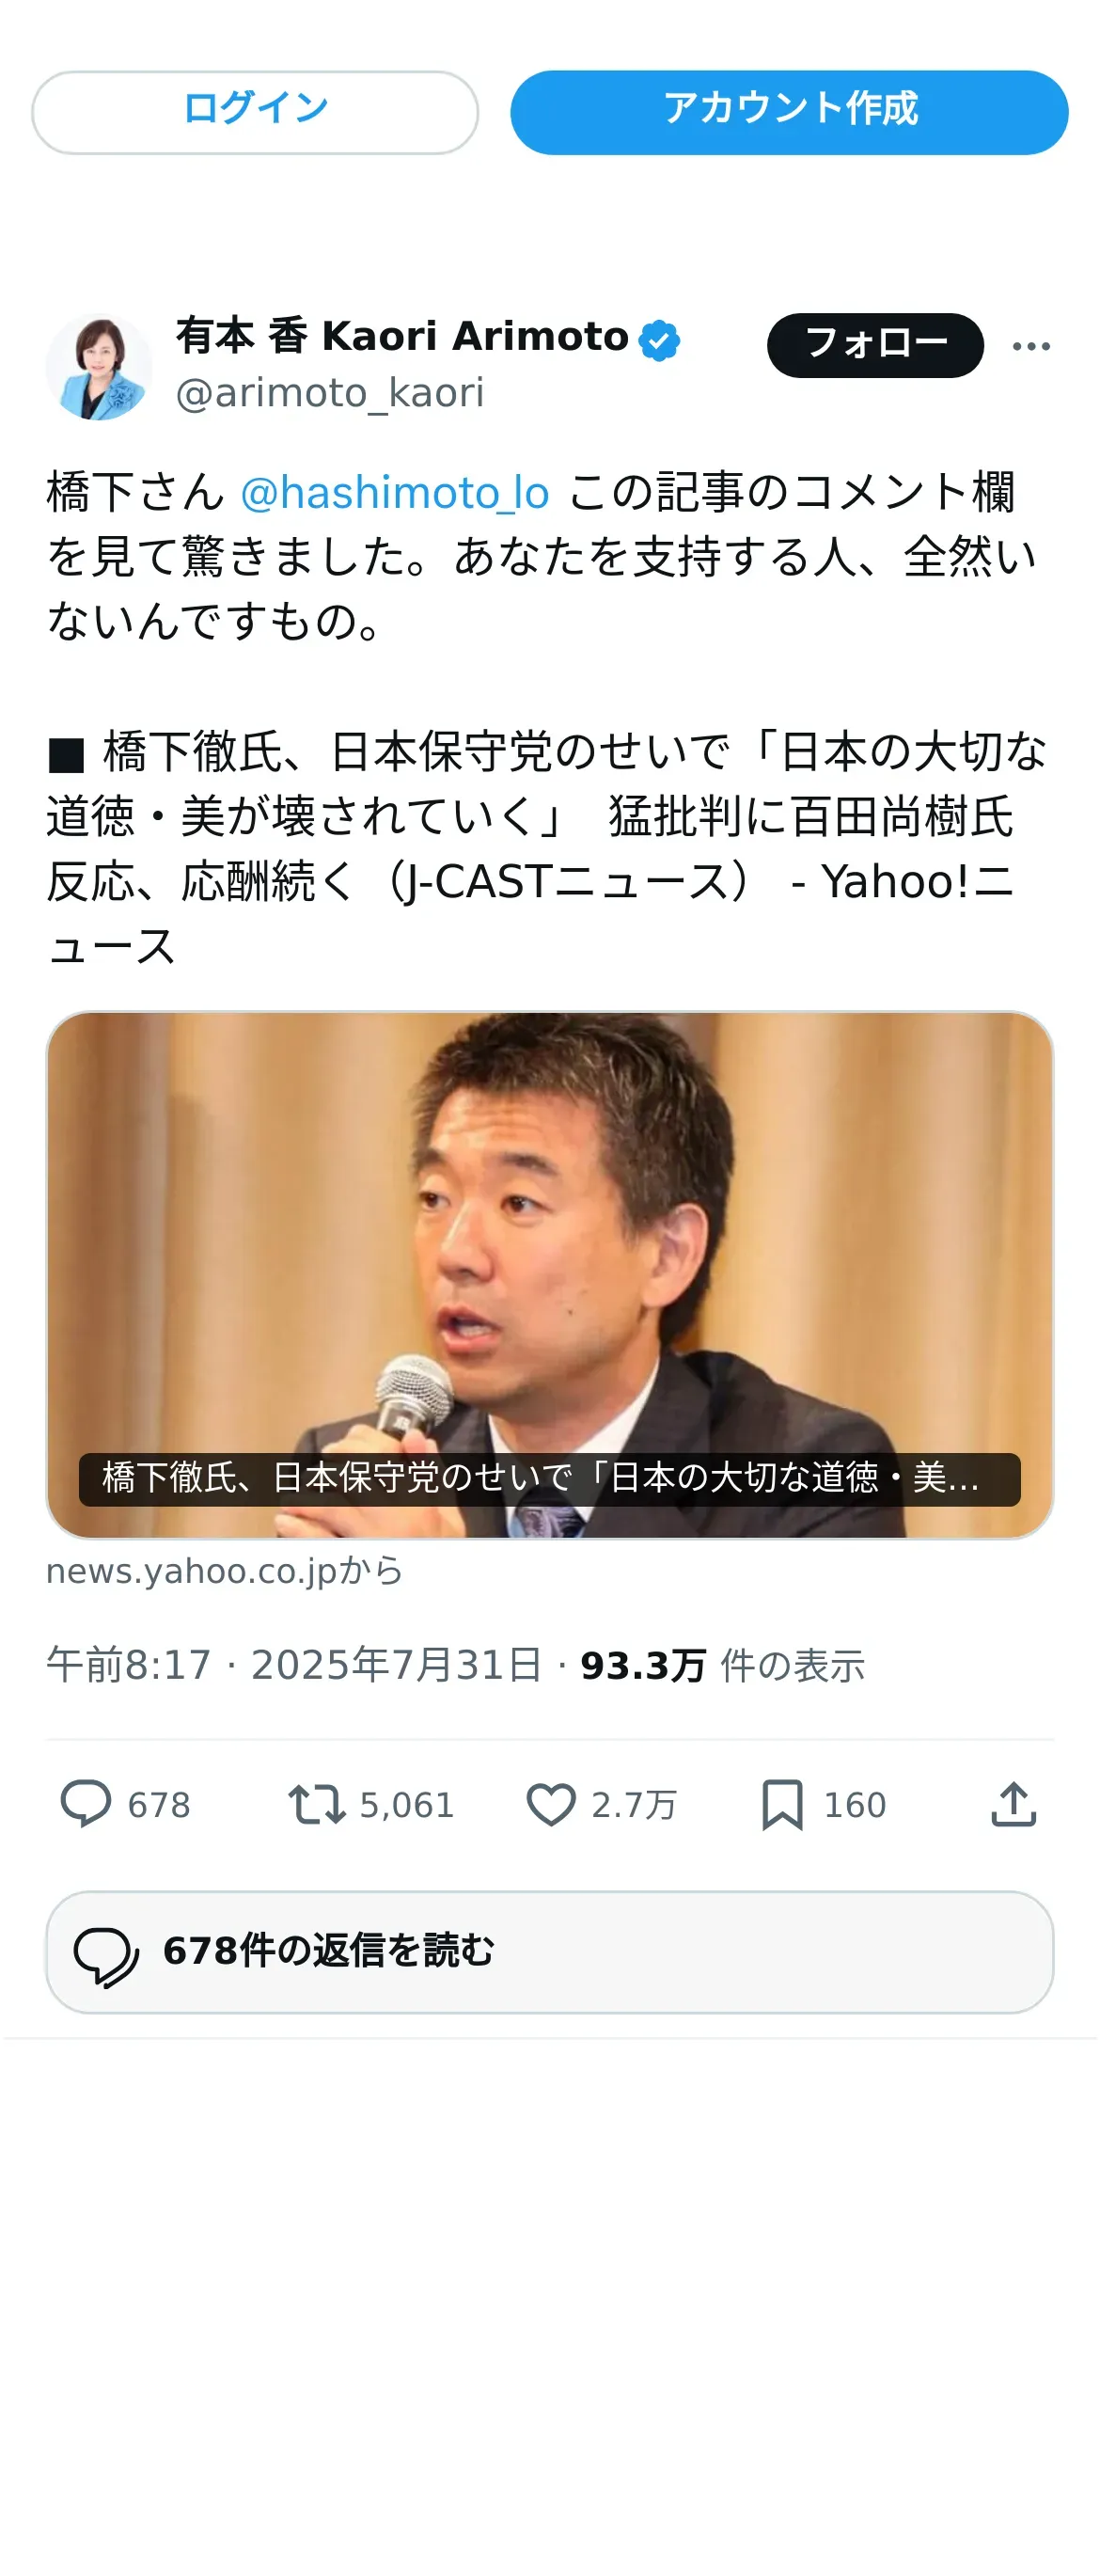The height and width of the screenshot is (2576, 1100).
Task: Like the post with heart icon
Action: pos(551,1805)
